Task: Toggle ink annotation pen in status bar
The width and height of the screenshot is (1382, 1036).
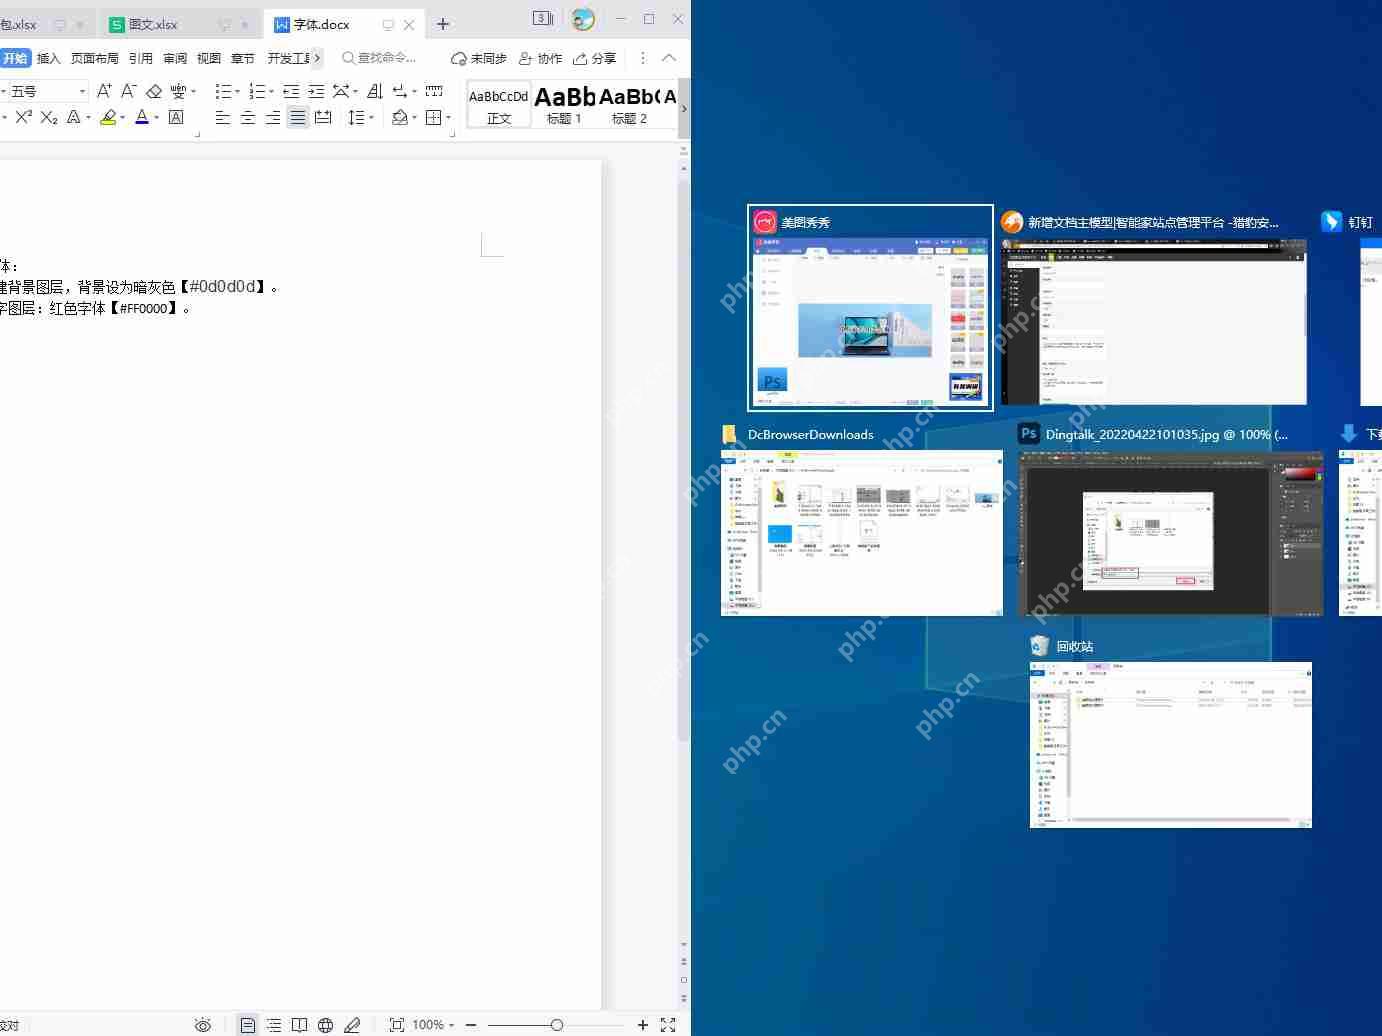Action: pyautogui.click(x=352, y=1024)
